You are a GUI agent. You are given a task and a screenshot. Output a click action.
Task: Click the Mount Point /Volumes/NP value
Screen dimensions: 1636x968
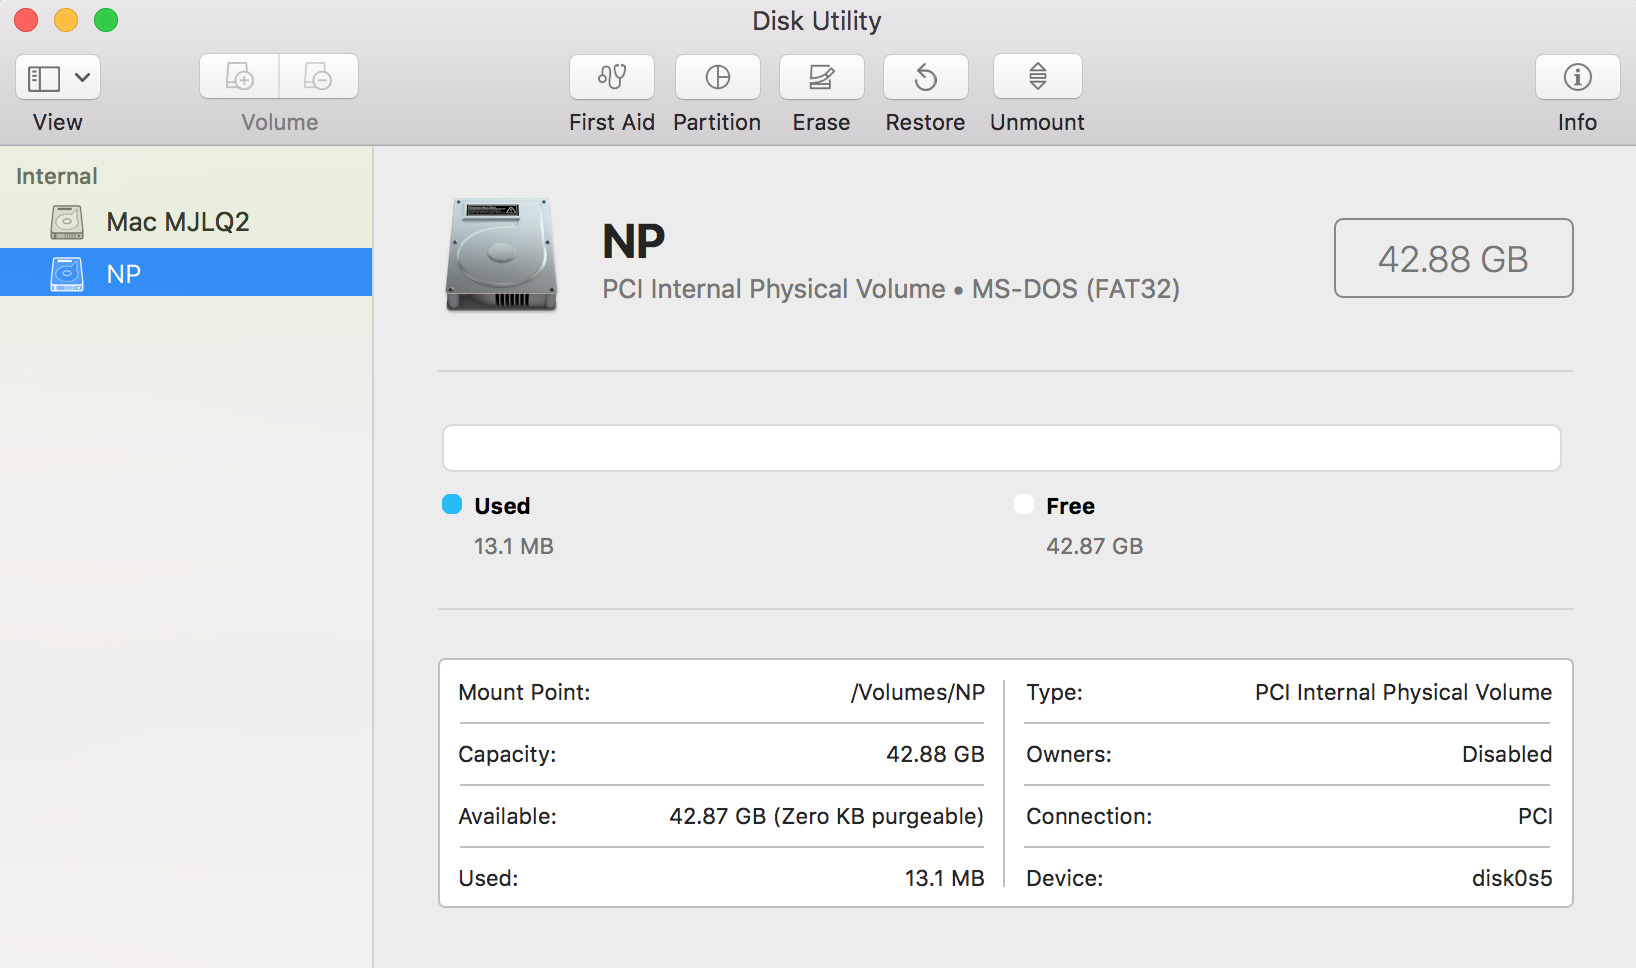click(918, 692)
